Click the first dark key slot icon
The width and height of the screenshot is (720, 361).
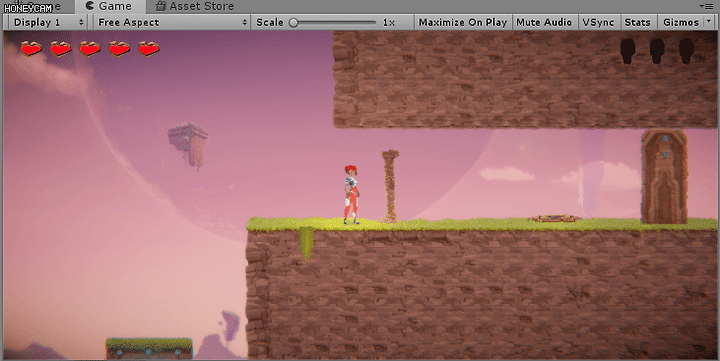[x=628, y=51]
